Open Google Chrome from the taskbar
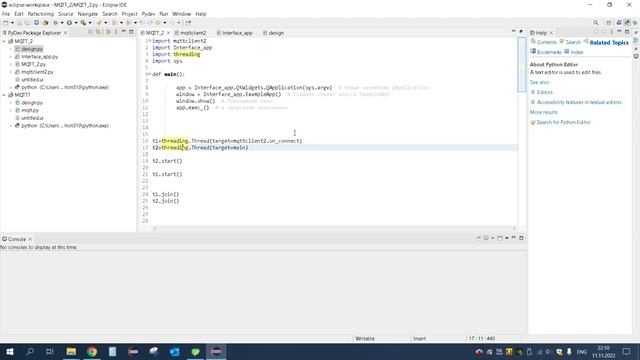 (92, 351)
